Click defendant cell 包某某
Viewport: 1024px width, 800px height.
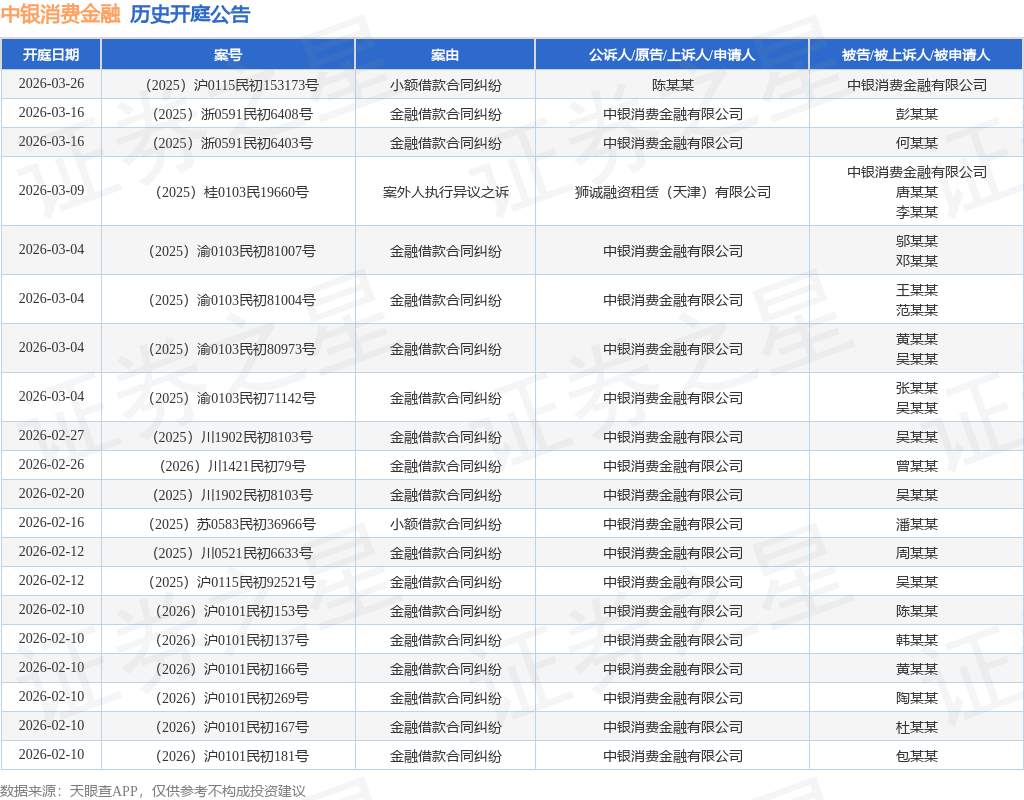click(x=917, y=756)
